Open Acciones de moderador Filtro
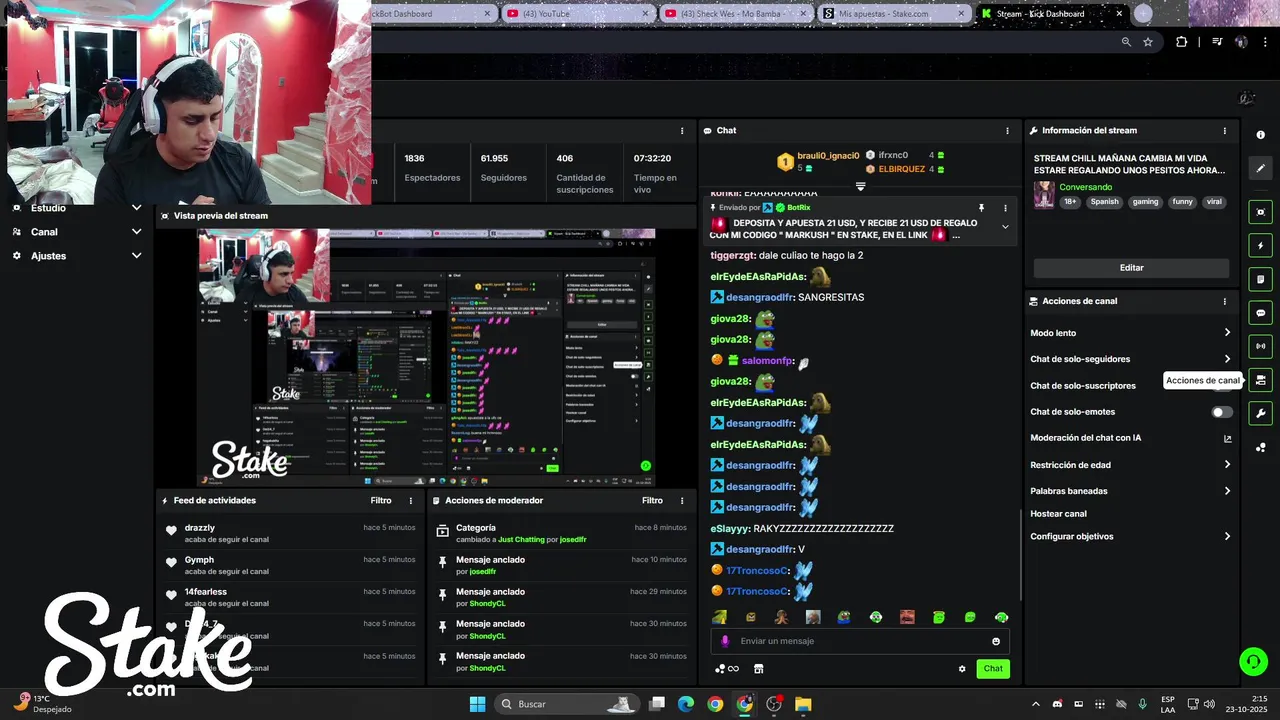 point(652,501)
